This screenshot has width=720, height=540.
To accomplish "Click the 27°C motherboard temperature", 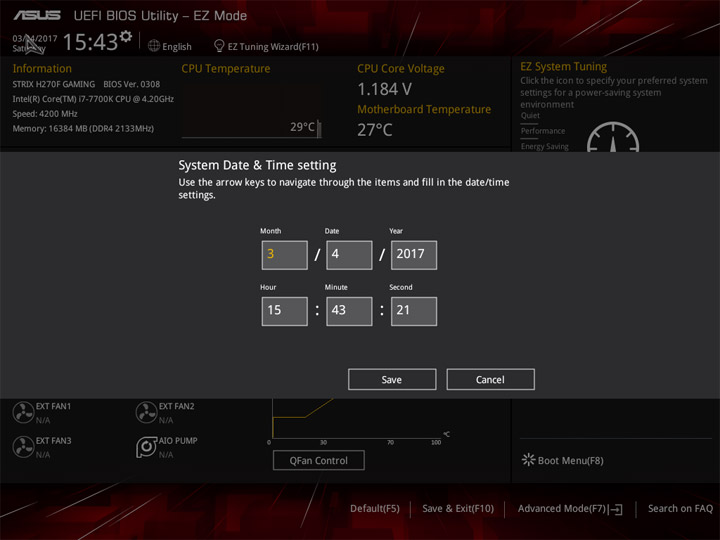I will (375, 130).
